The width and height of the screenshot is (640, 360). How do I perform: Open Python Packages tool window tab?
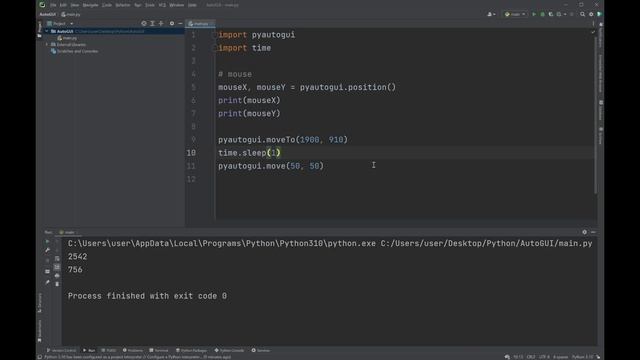(x=192, y=350)
